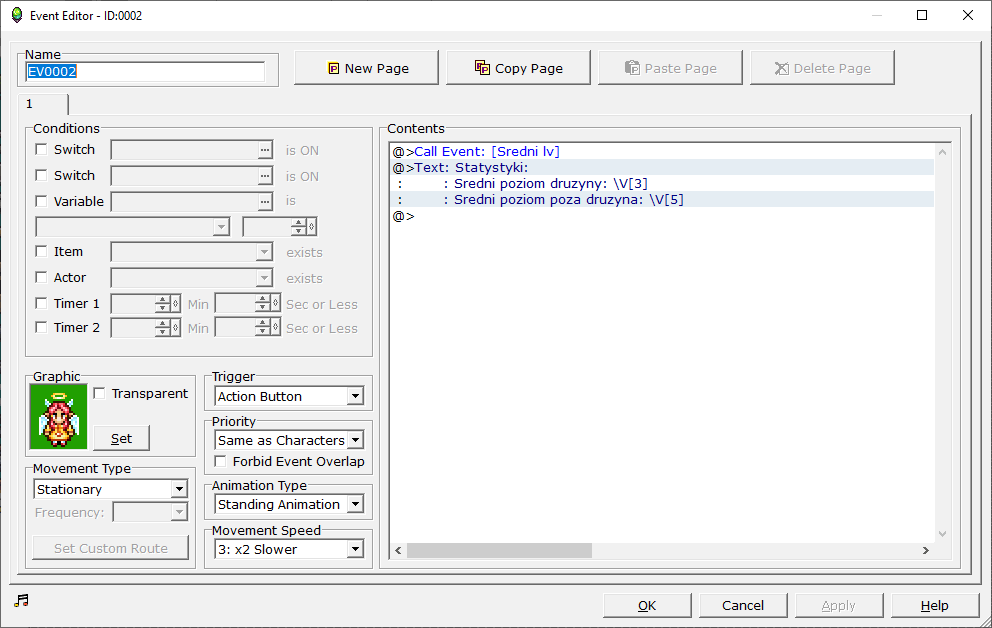992x628 pixels.
Task: Select the Text: Statystyki command line
Action: click(662, 168)
